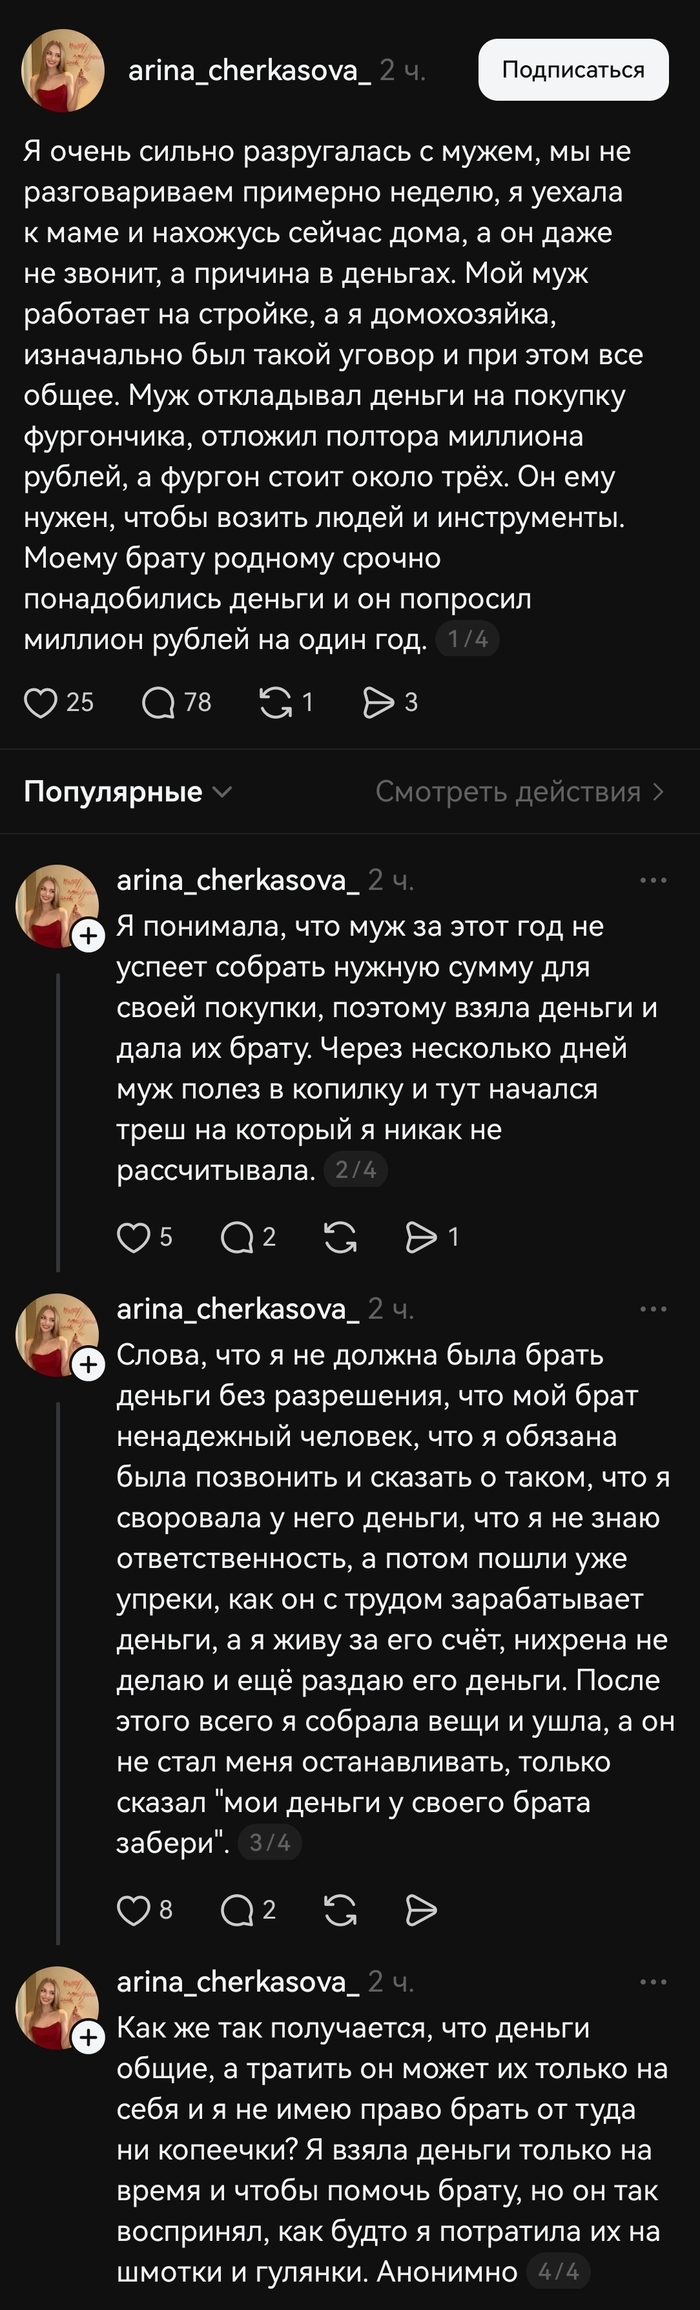Follow author via plus badge on 2/4 avatar
Viewport: 700px width, 2310px height.
pos(88,936)
